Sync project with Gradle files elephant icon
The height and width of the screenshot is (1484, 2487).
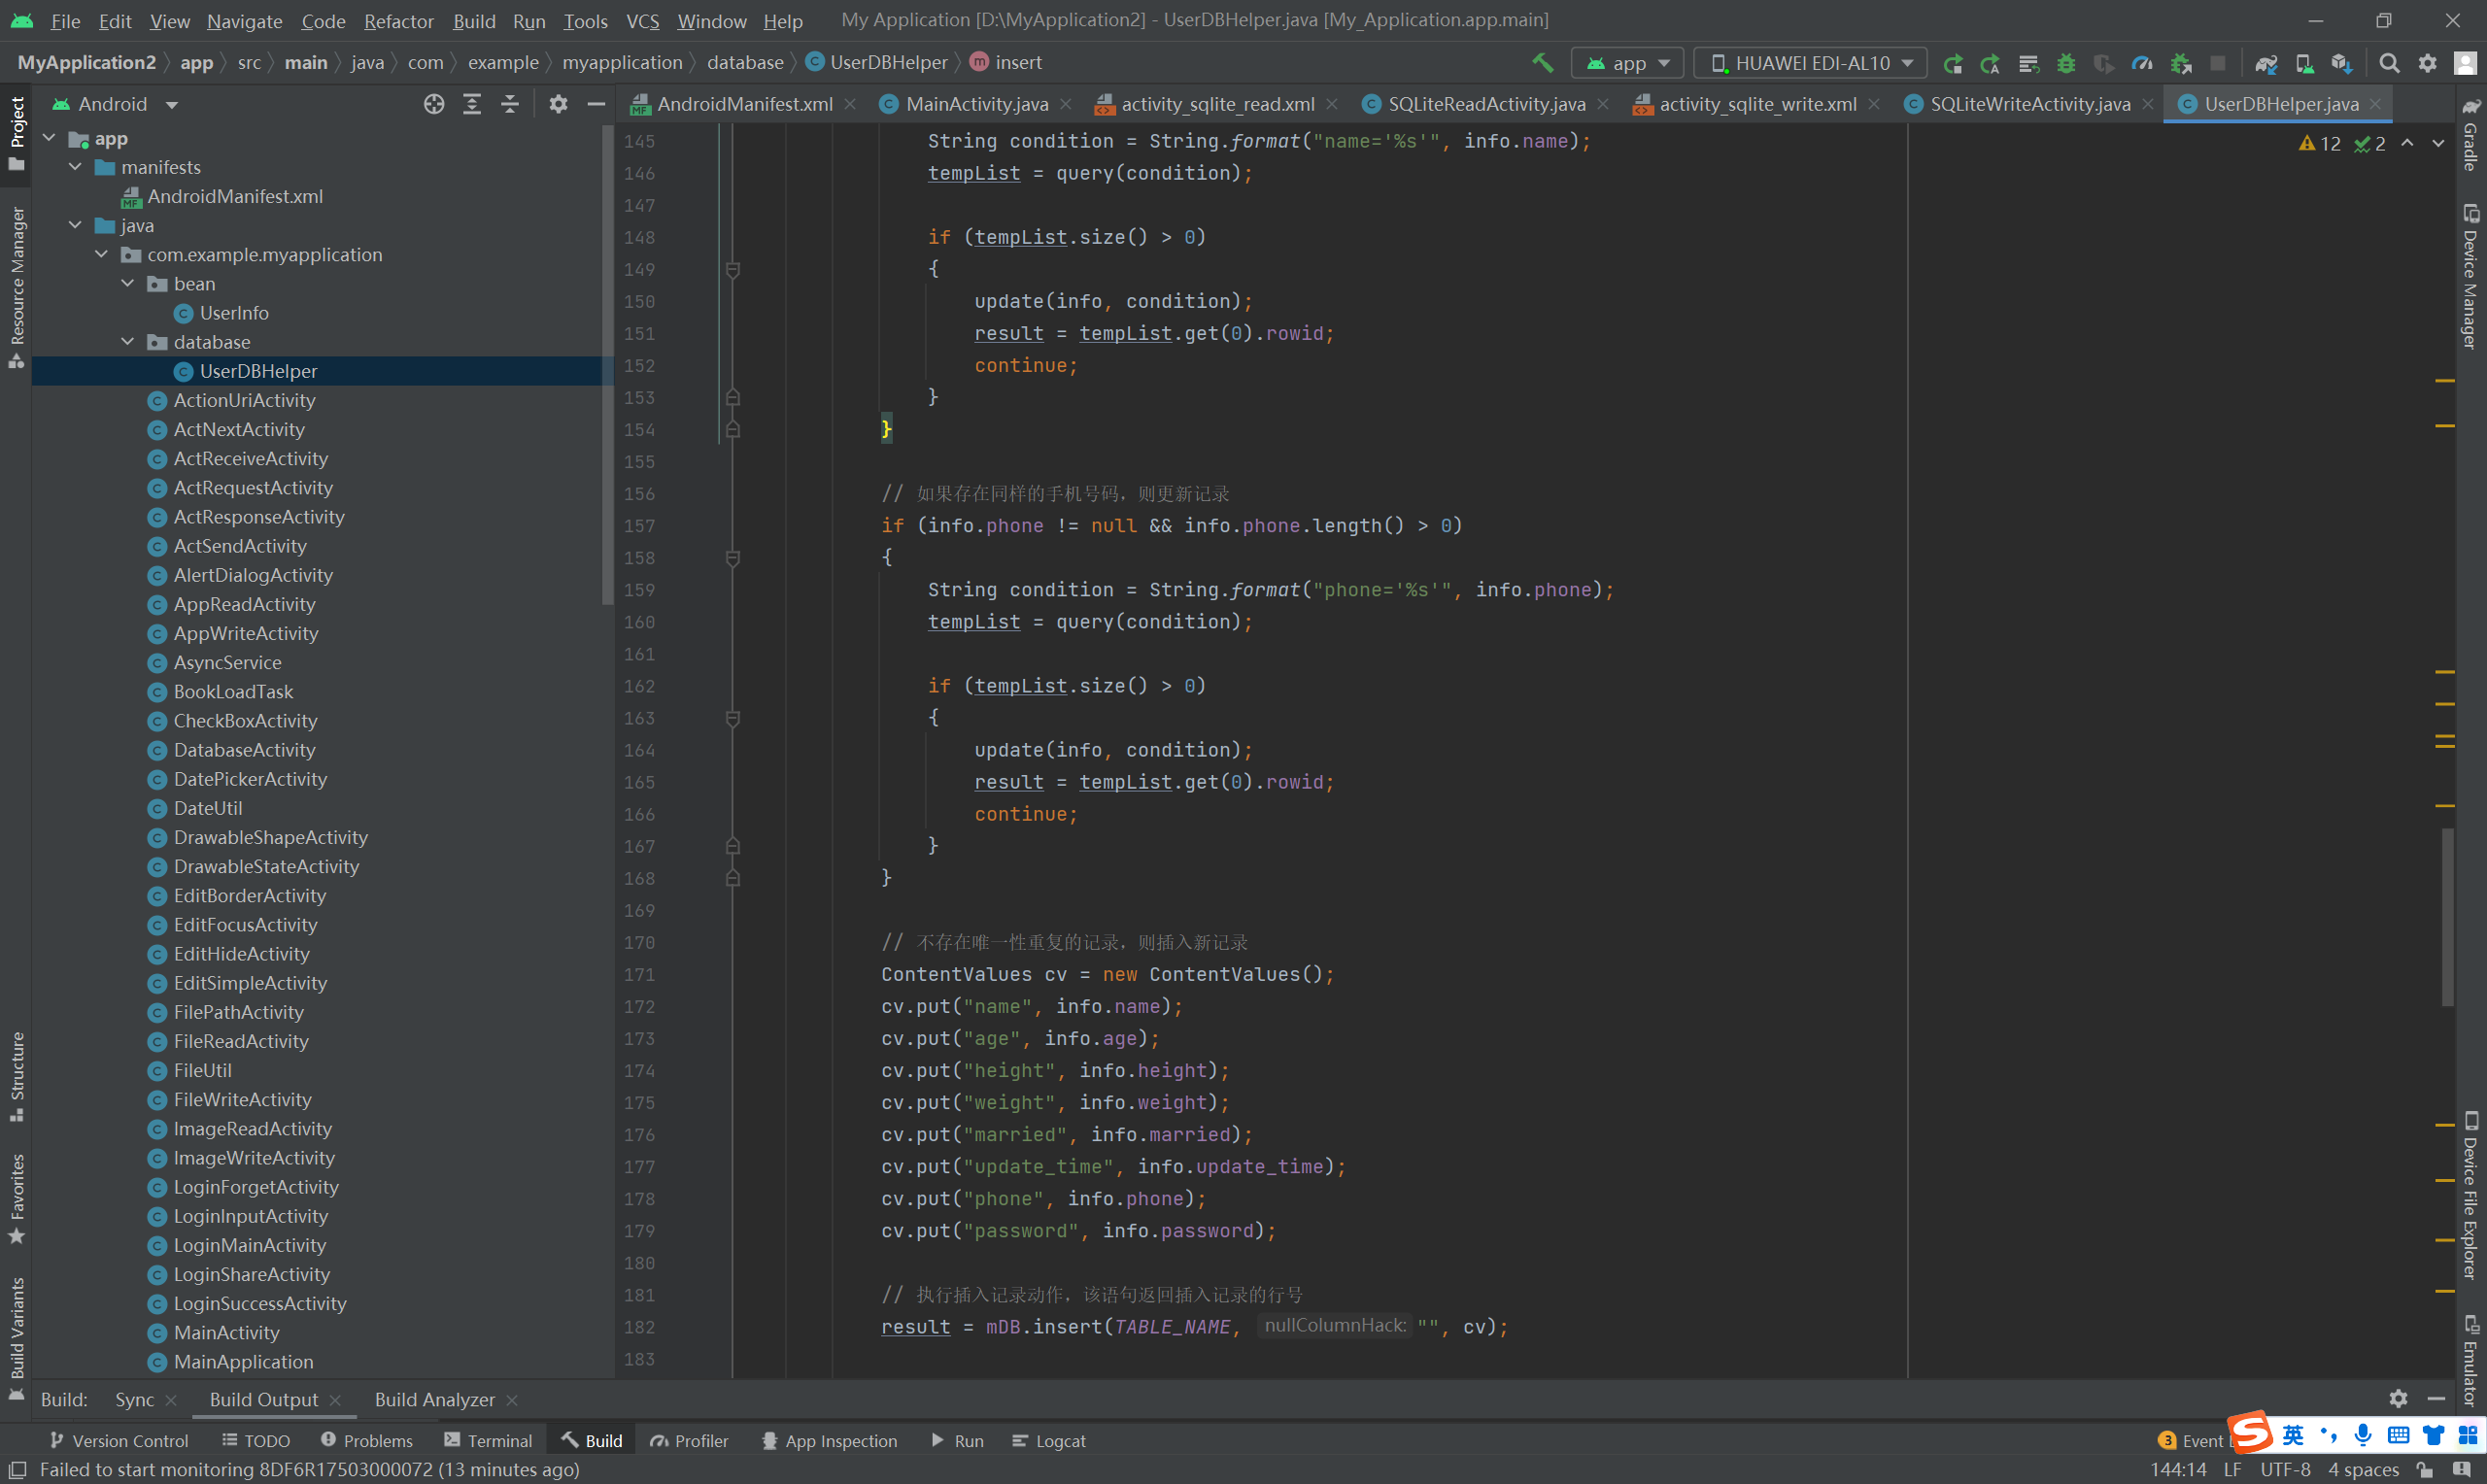[2266, 63]
